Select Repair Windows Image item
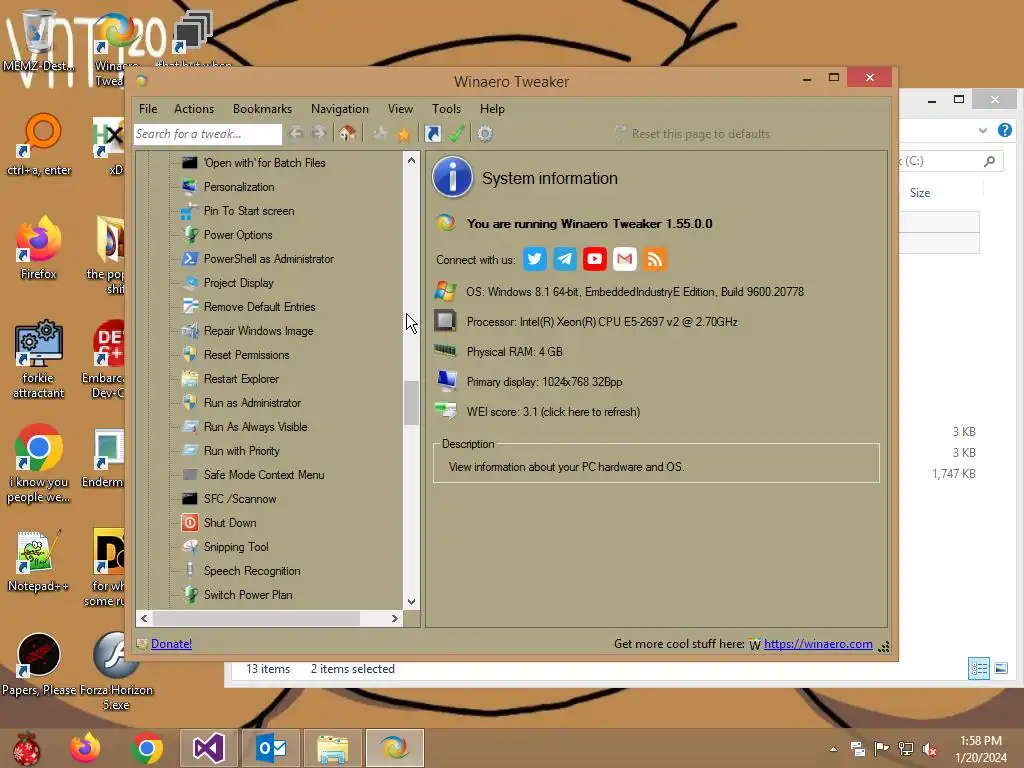 coord(258,331)
